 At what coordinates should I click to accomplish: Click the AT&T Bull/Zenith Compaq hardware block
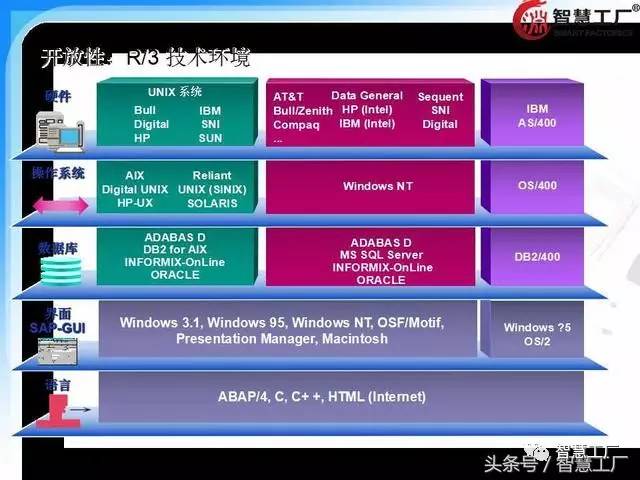pyautogui.click(x=366, y=115)
